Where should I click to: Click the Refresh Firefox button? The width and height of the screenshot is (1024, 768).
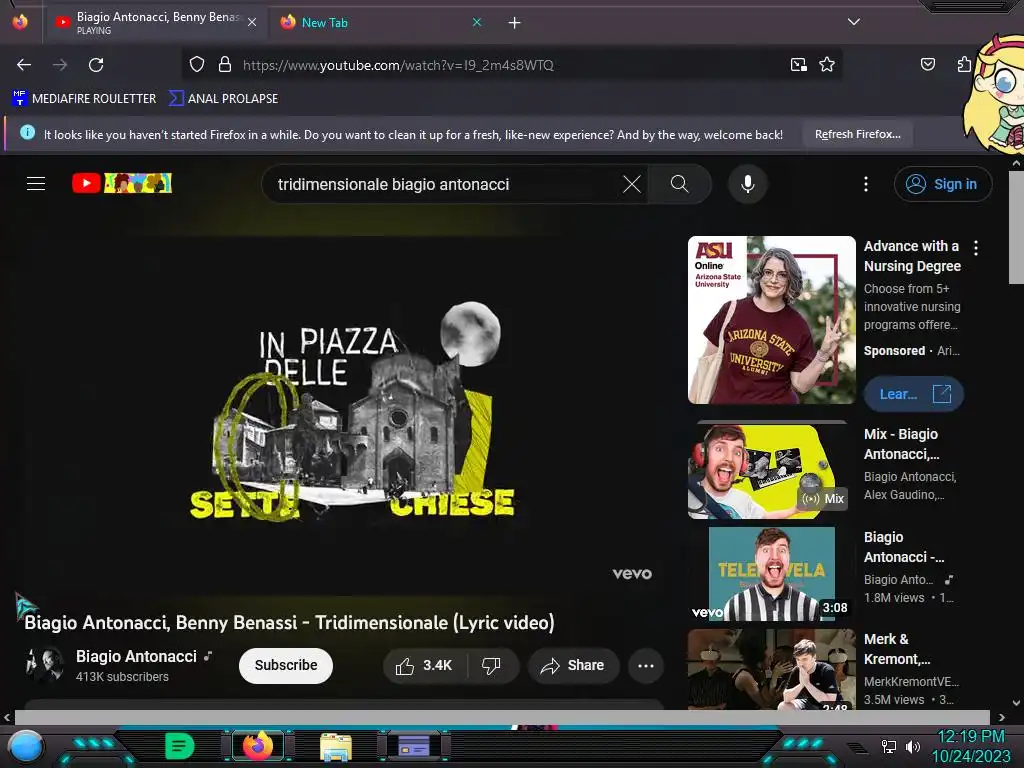coord(857,134)
